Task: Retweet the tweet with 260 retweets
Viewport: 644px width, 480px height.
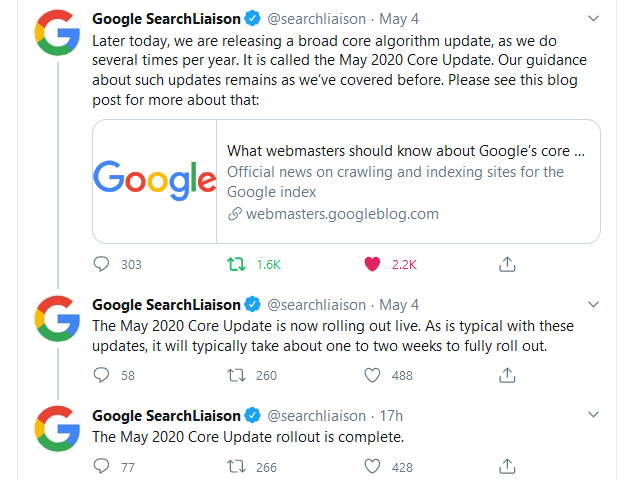Action: click(x=236, y=375)
